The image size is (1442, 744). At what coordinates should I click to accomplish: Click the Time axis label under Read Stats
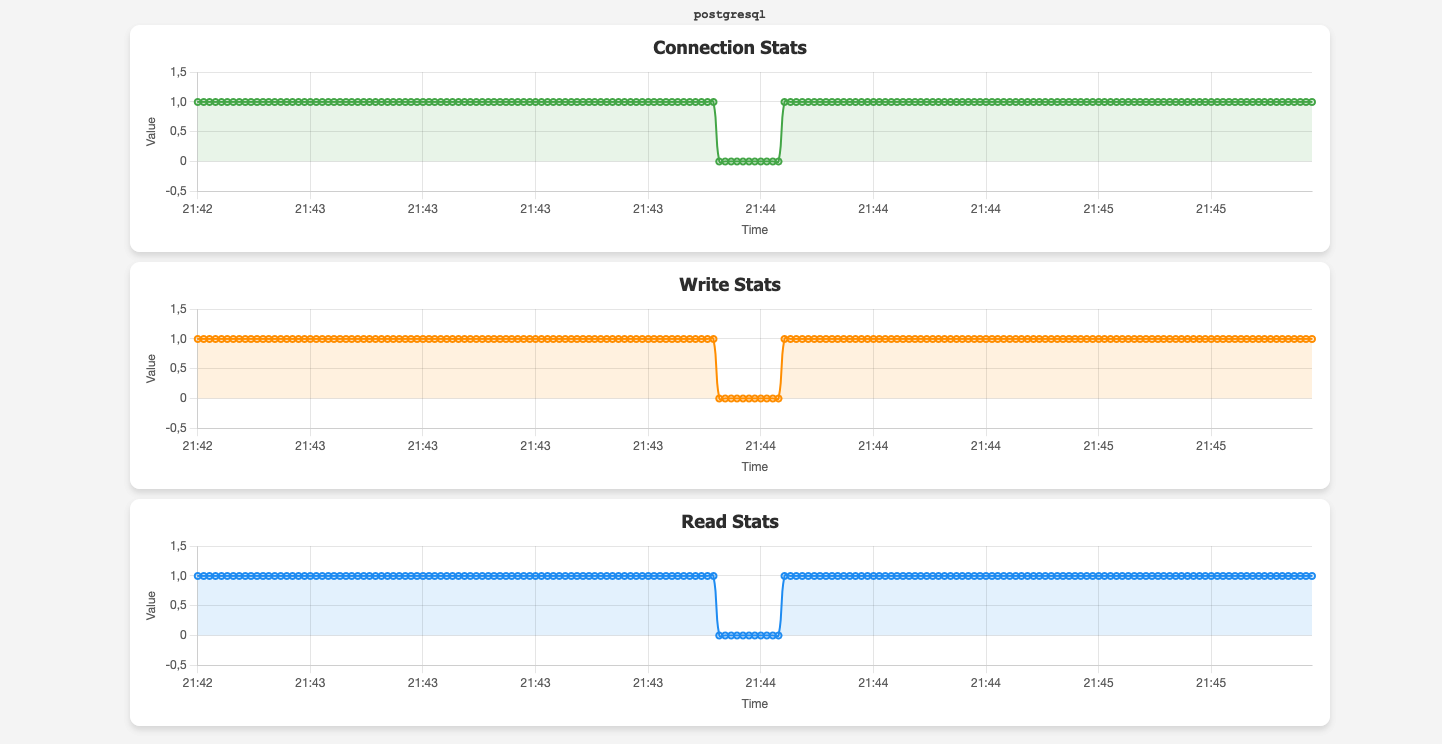click(755, 703)
